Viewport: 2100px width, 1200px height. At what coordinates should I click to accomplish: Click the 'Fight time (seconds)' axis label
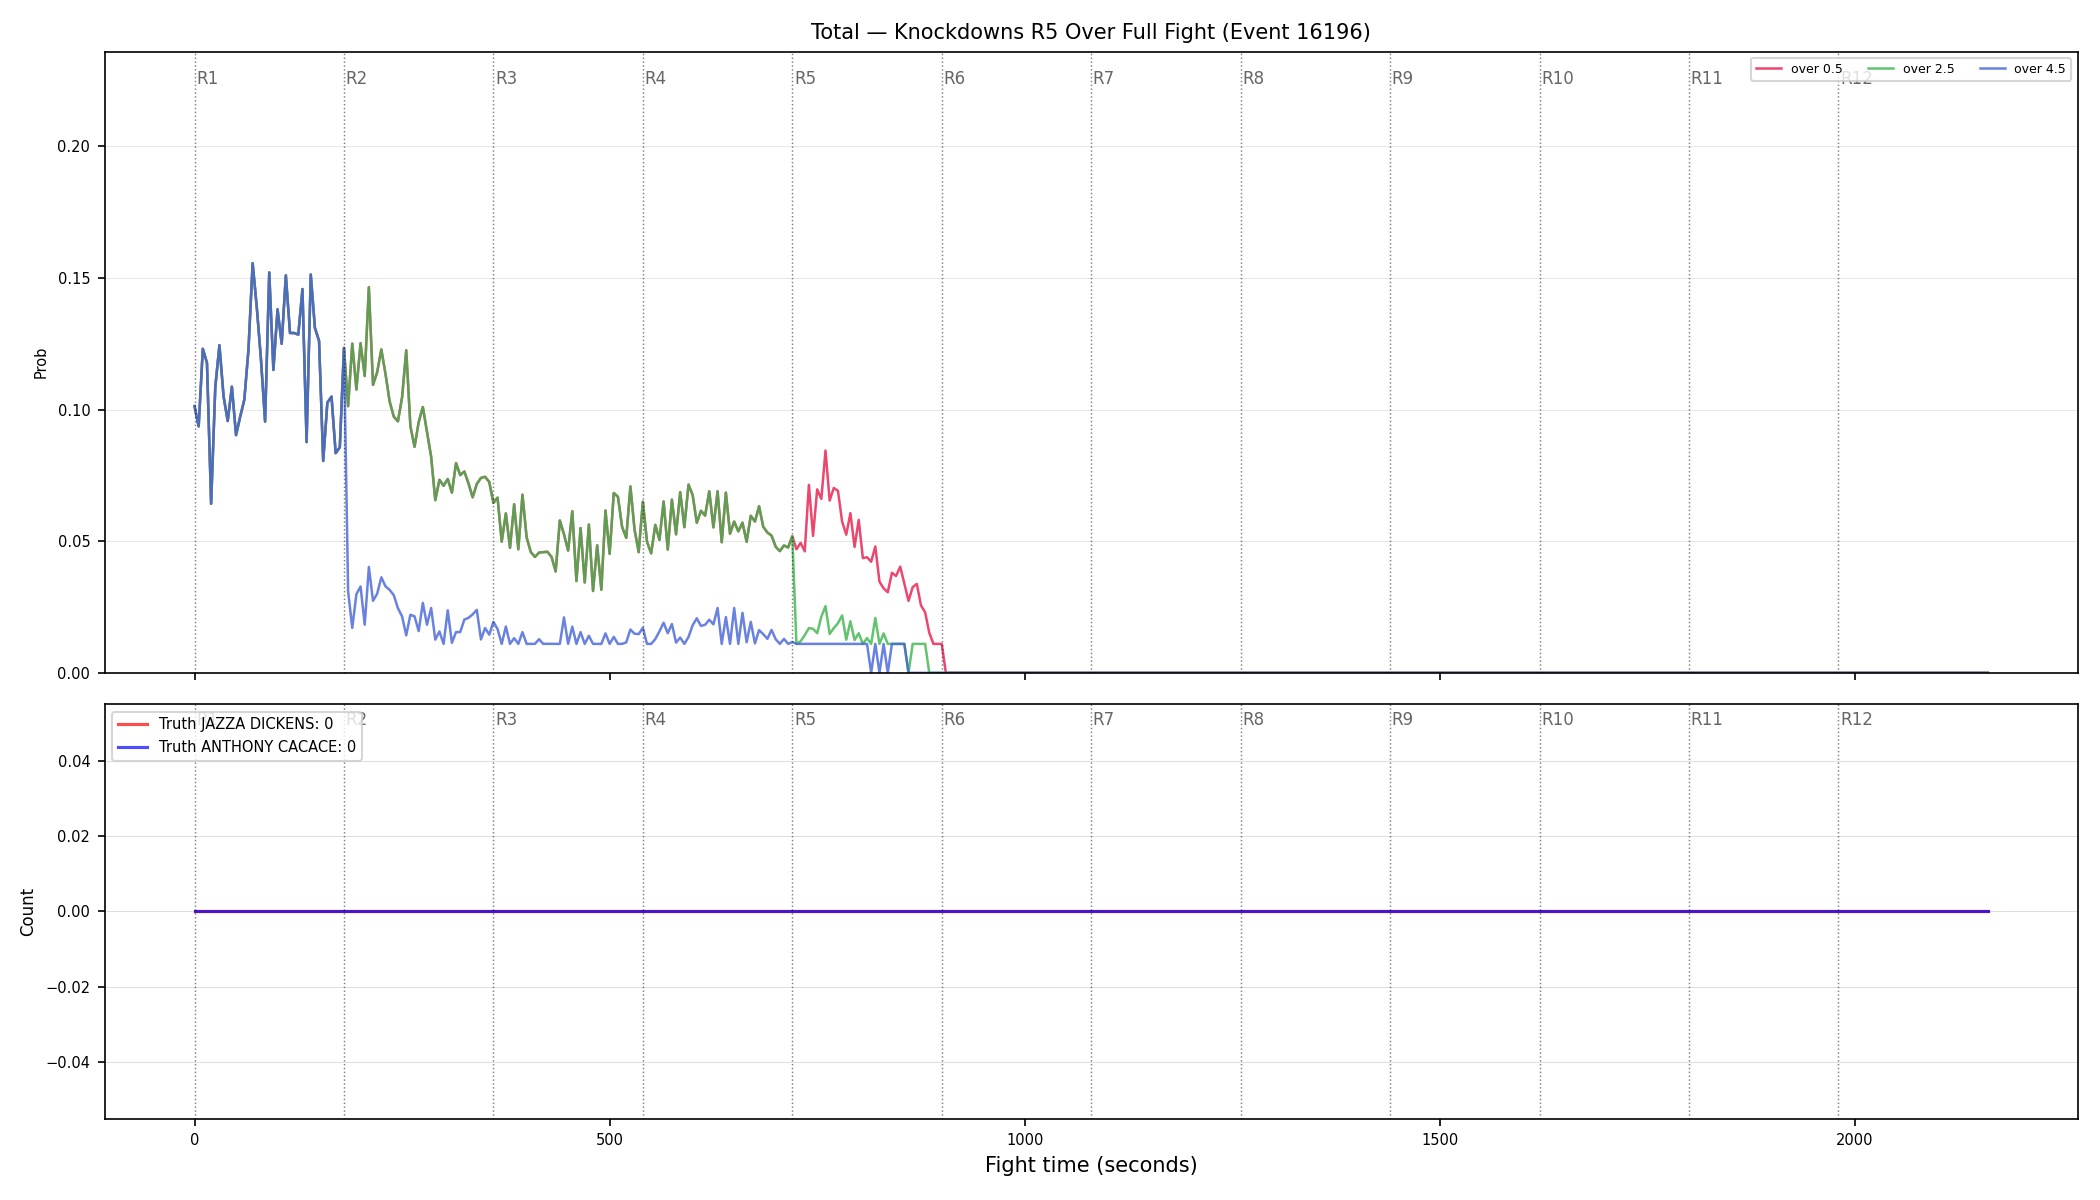(x=1091, y=1165)
